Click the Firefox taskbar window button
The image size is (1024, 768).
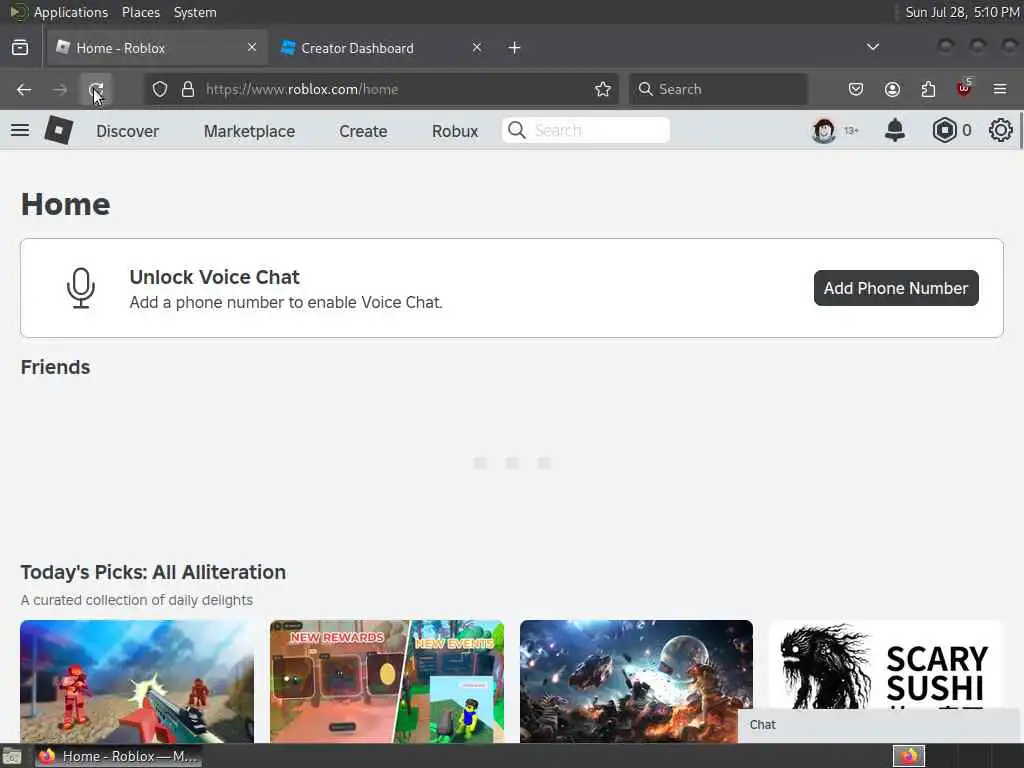point(118,756)
